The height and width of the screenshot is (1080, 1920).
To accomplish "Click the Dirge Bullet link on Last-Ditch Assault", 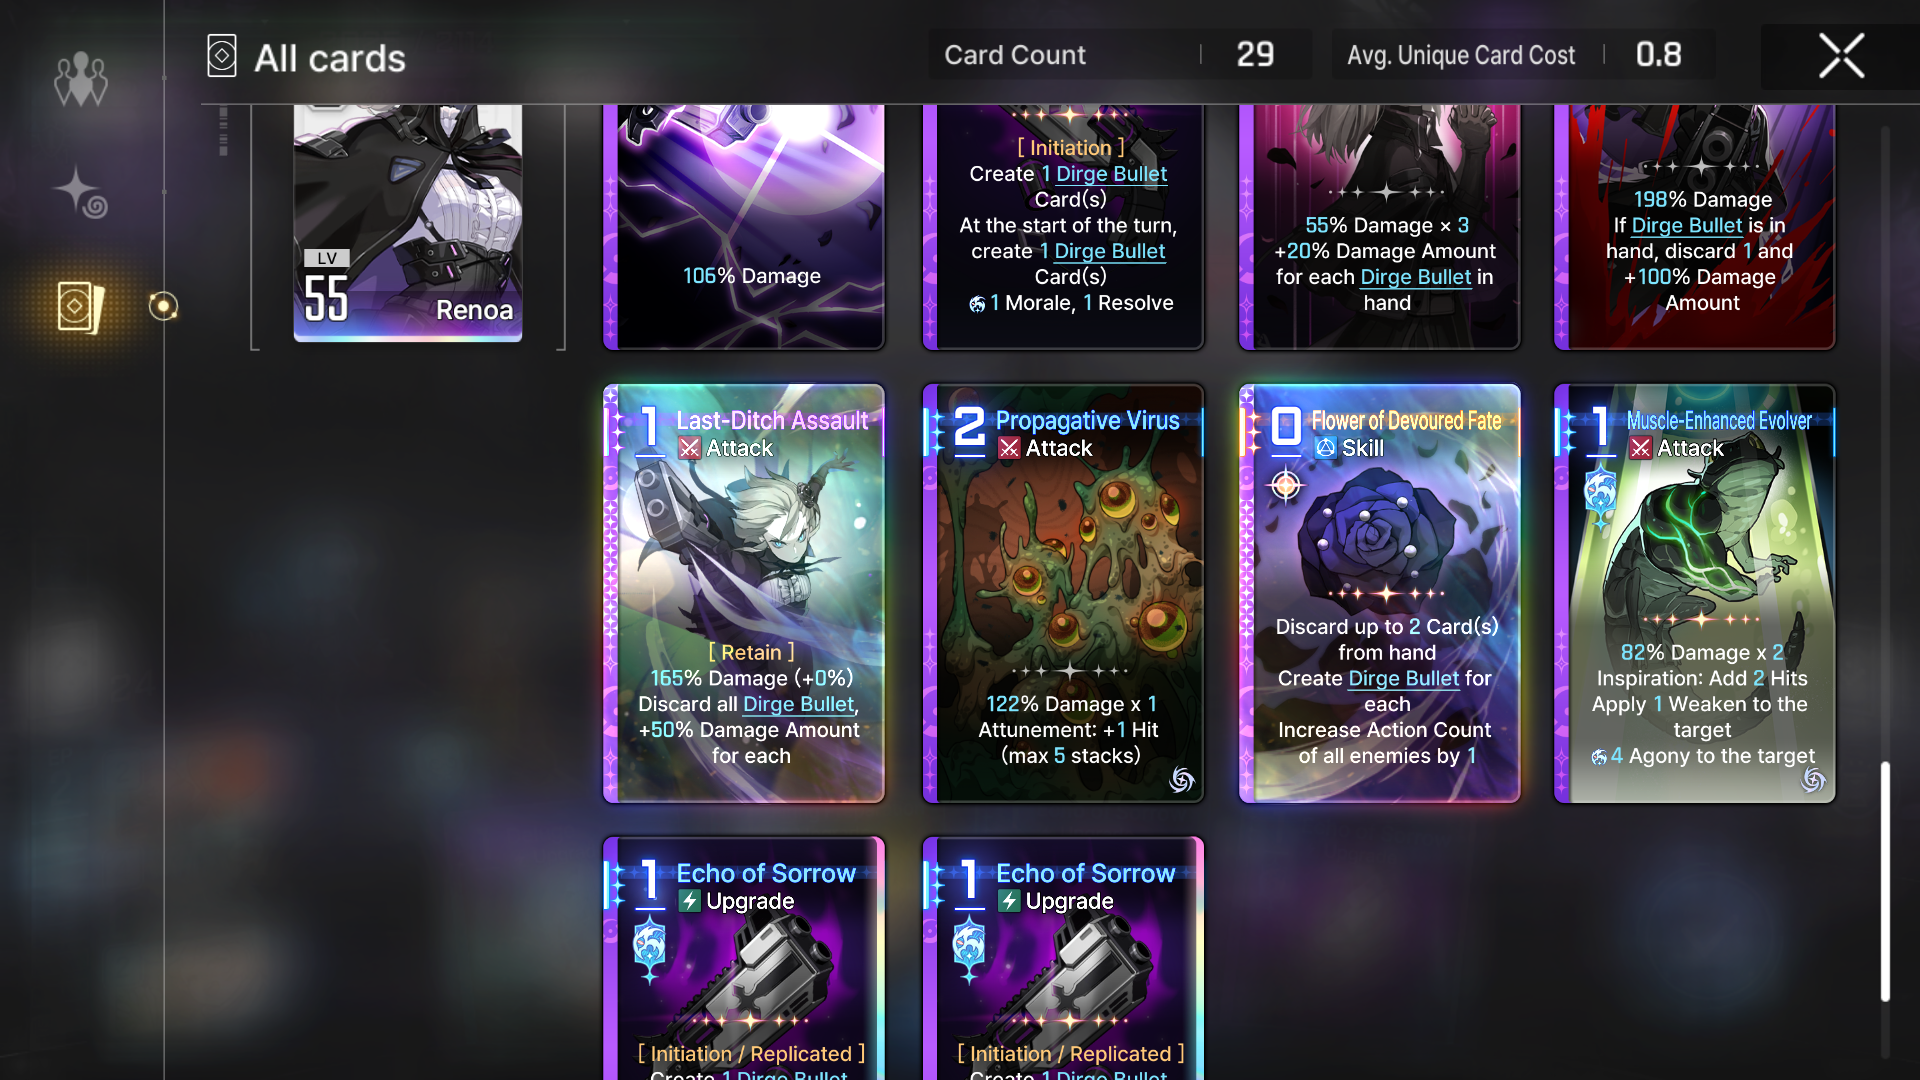I will [x=798, y=704].
